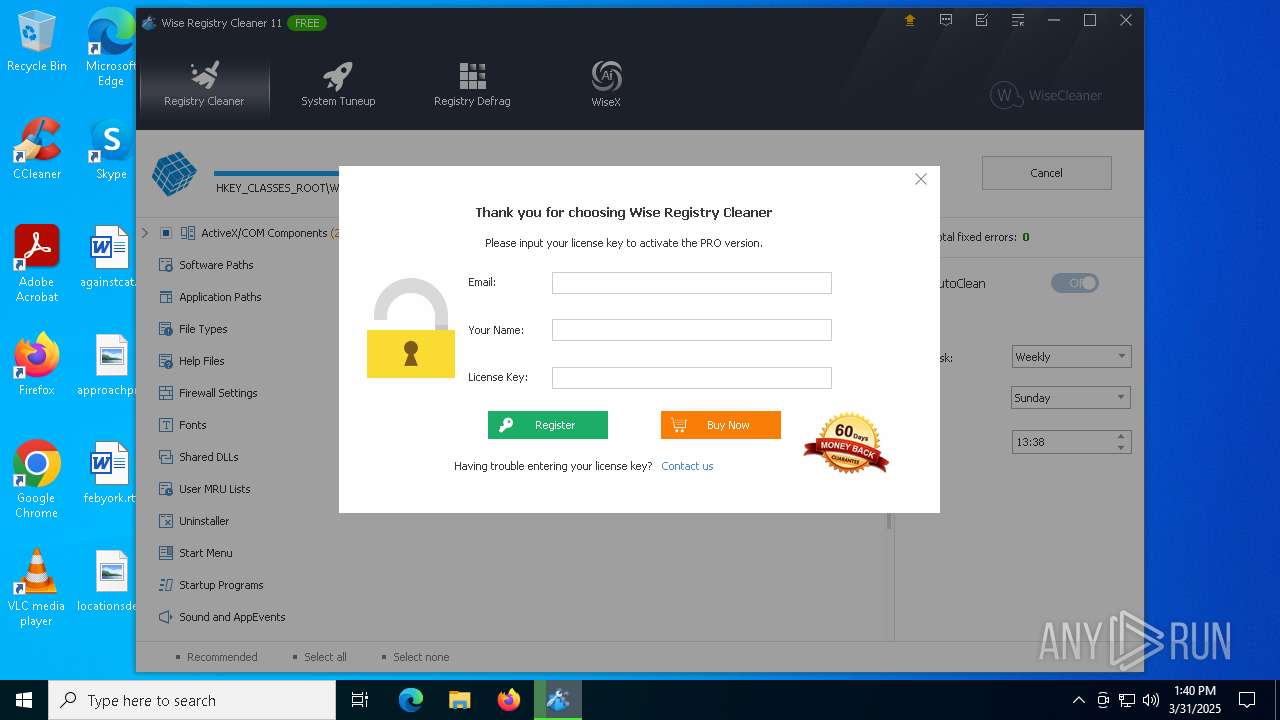
Task: Open Adobe Acrobat desktop shortcut
Action: (x=37, y=264)
